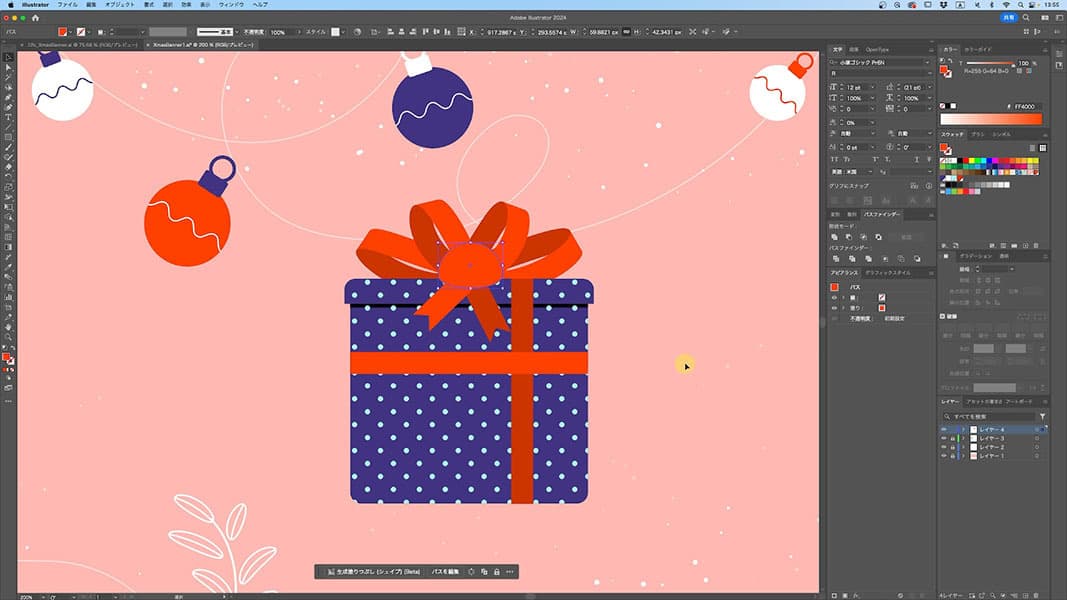
Task: Click the layer search filter funnel icon
Action: pos(1042,416)
